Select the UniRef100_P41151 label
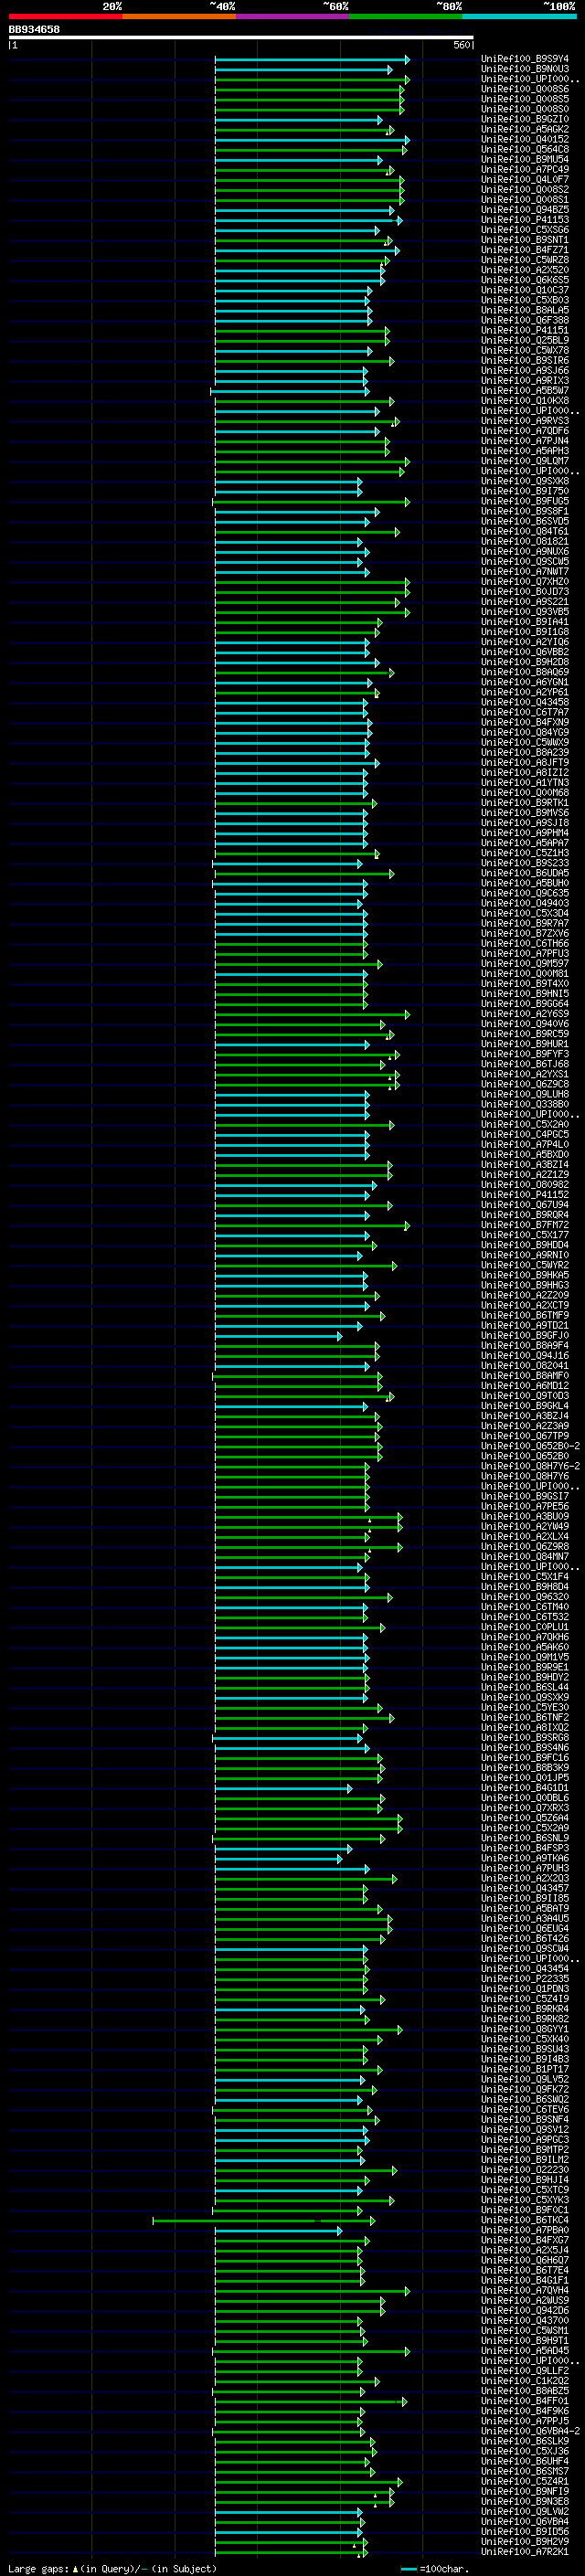The width and height of the screenshot is (585, 2576). [x=525, y=330]
